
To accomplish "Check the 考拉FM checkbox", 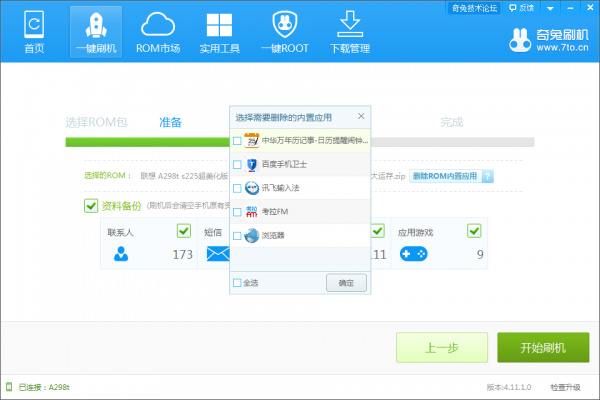I will click(x=237, y=212).
